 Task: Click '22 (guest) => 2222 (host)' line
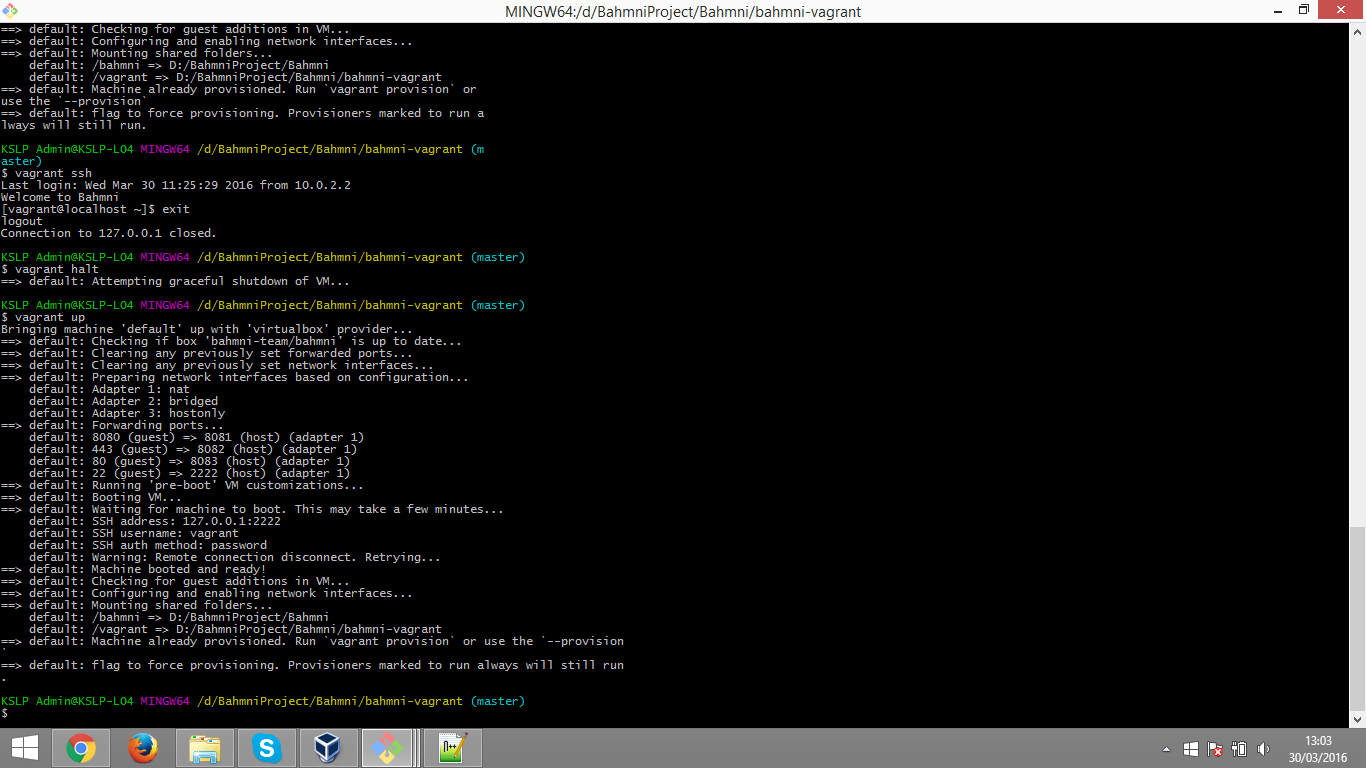(189, 473)
